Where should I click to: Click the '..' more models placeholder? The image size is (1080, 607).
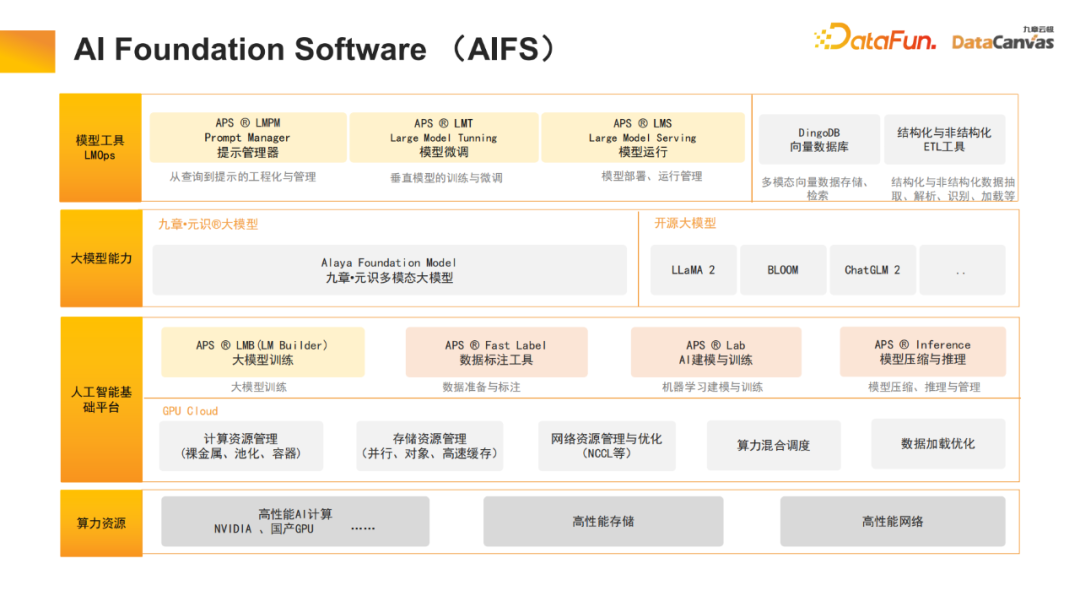(962, 269)
